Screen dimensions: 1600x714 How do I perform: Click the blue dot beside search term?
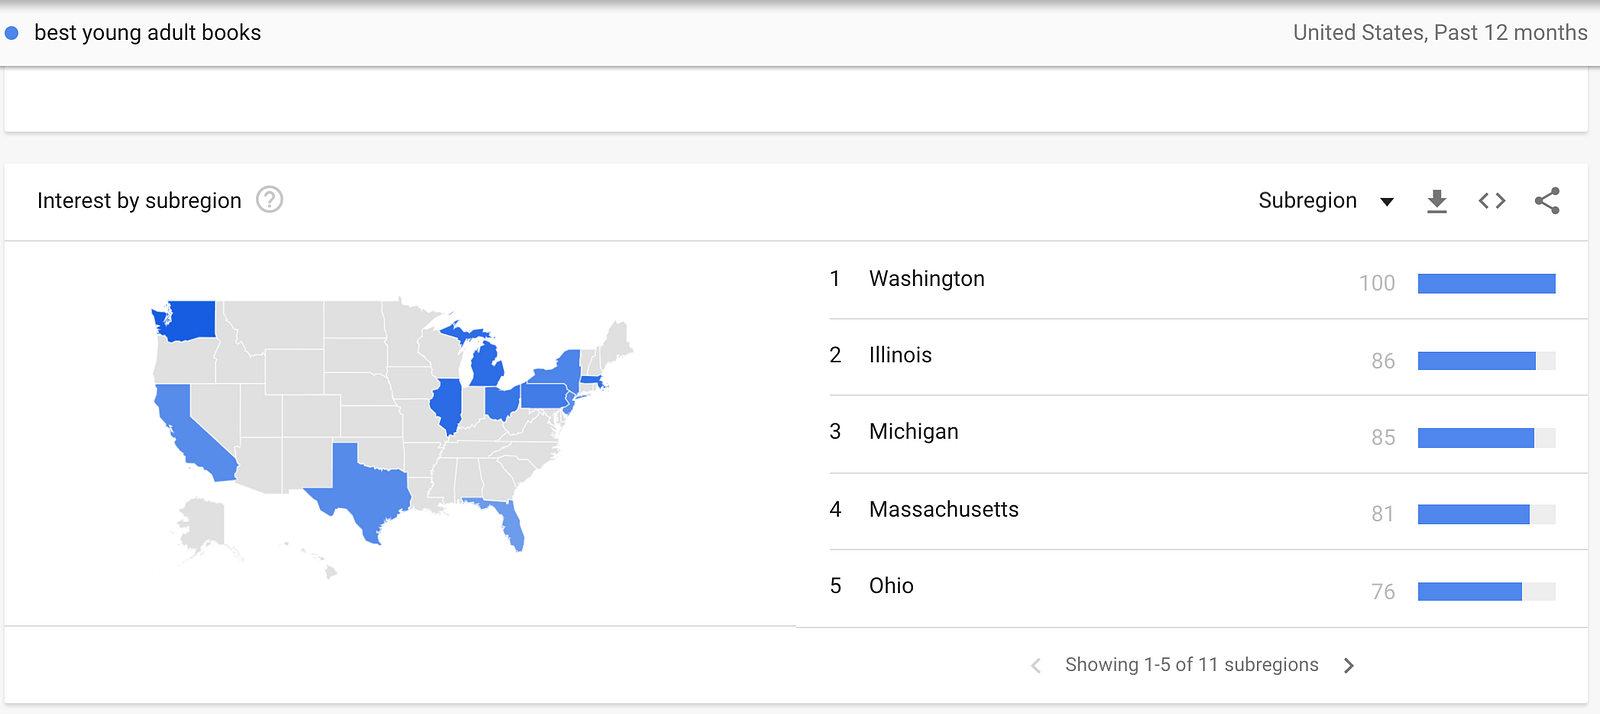(x=12, y=33)
